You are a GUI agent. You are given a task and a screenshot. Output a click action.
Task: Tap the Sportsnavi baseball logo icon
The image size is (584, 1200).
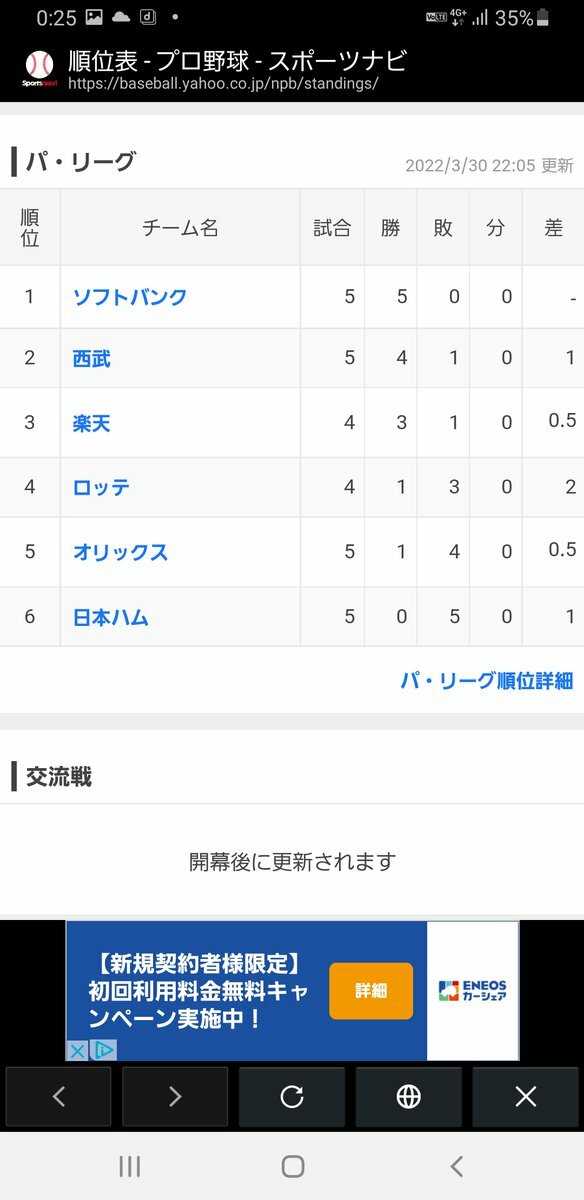click(x=39, y=69)
